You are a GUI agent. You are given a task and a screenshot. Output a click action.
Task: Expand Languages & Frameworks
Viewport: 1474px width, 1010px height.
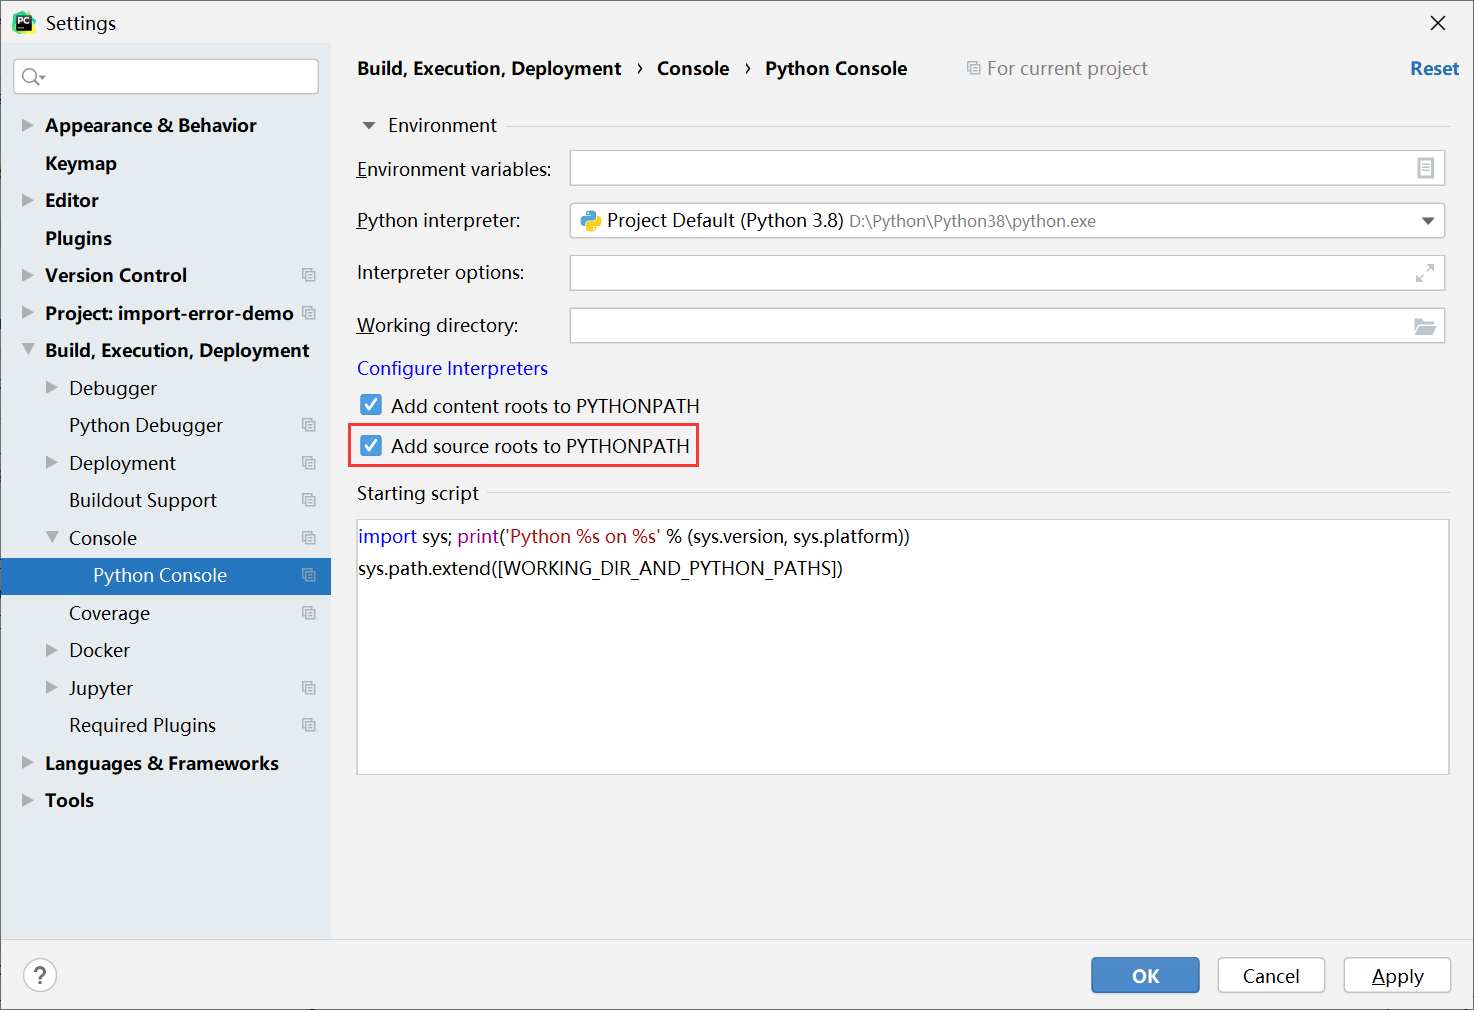click(x=28, y=763)
